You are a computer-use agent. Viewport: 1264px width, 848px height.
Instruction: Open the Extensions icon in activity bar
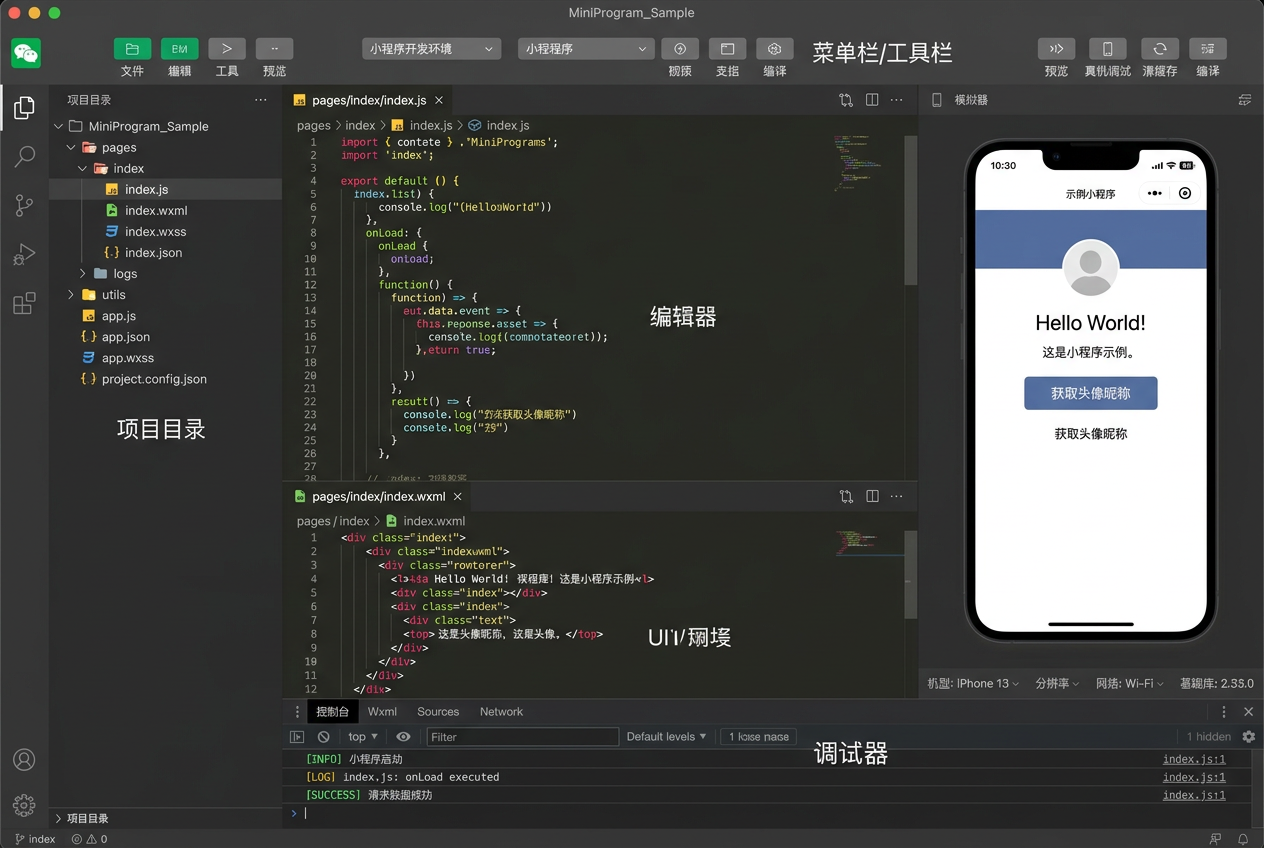coord(24,303)
